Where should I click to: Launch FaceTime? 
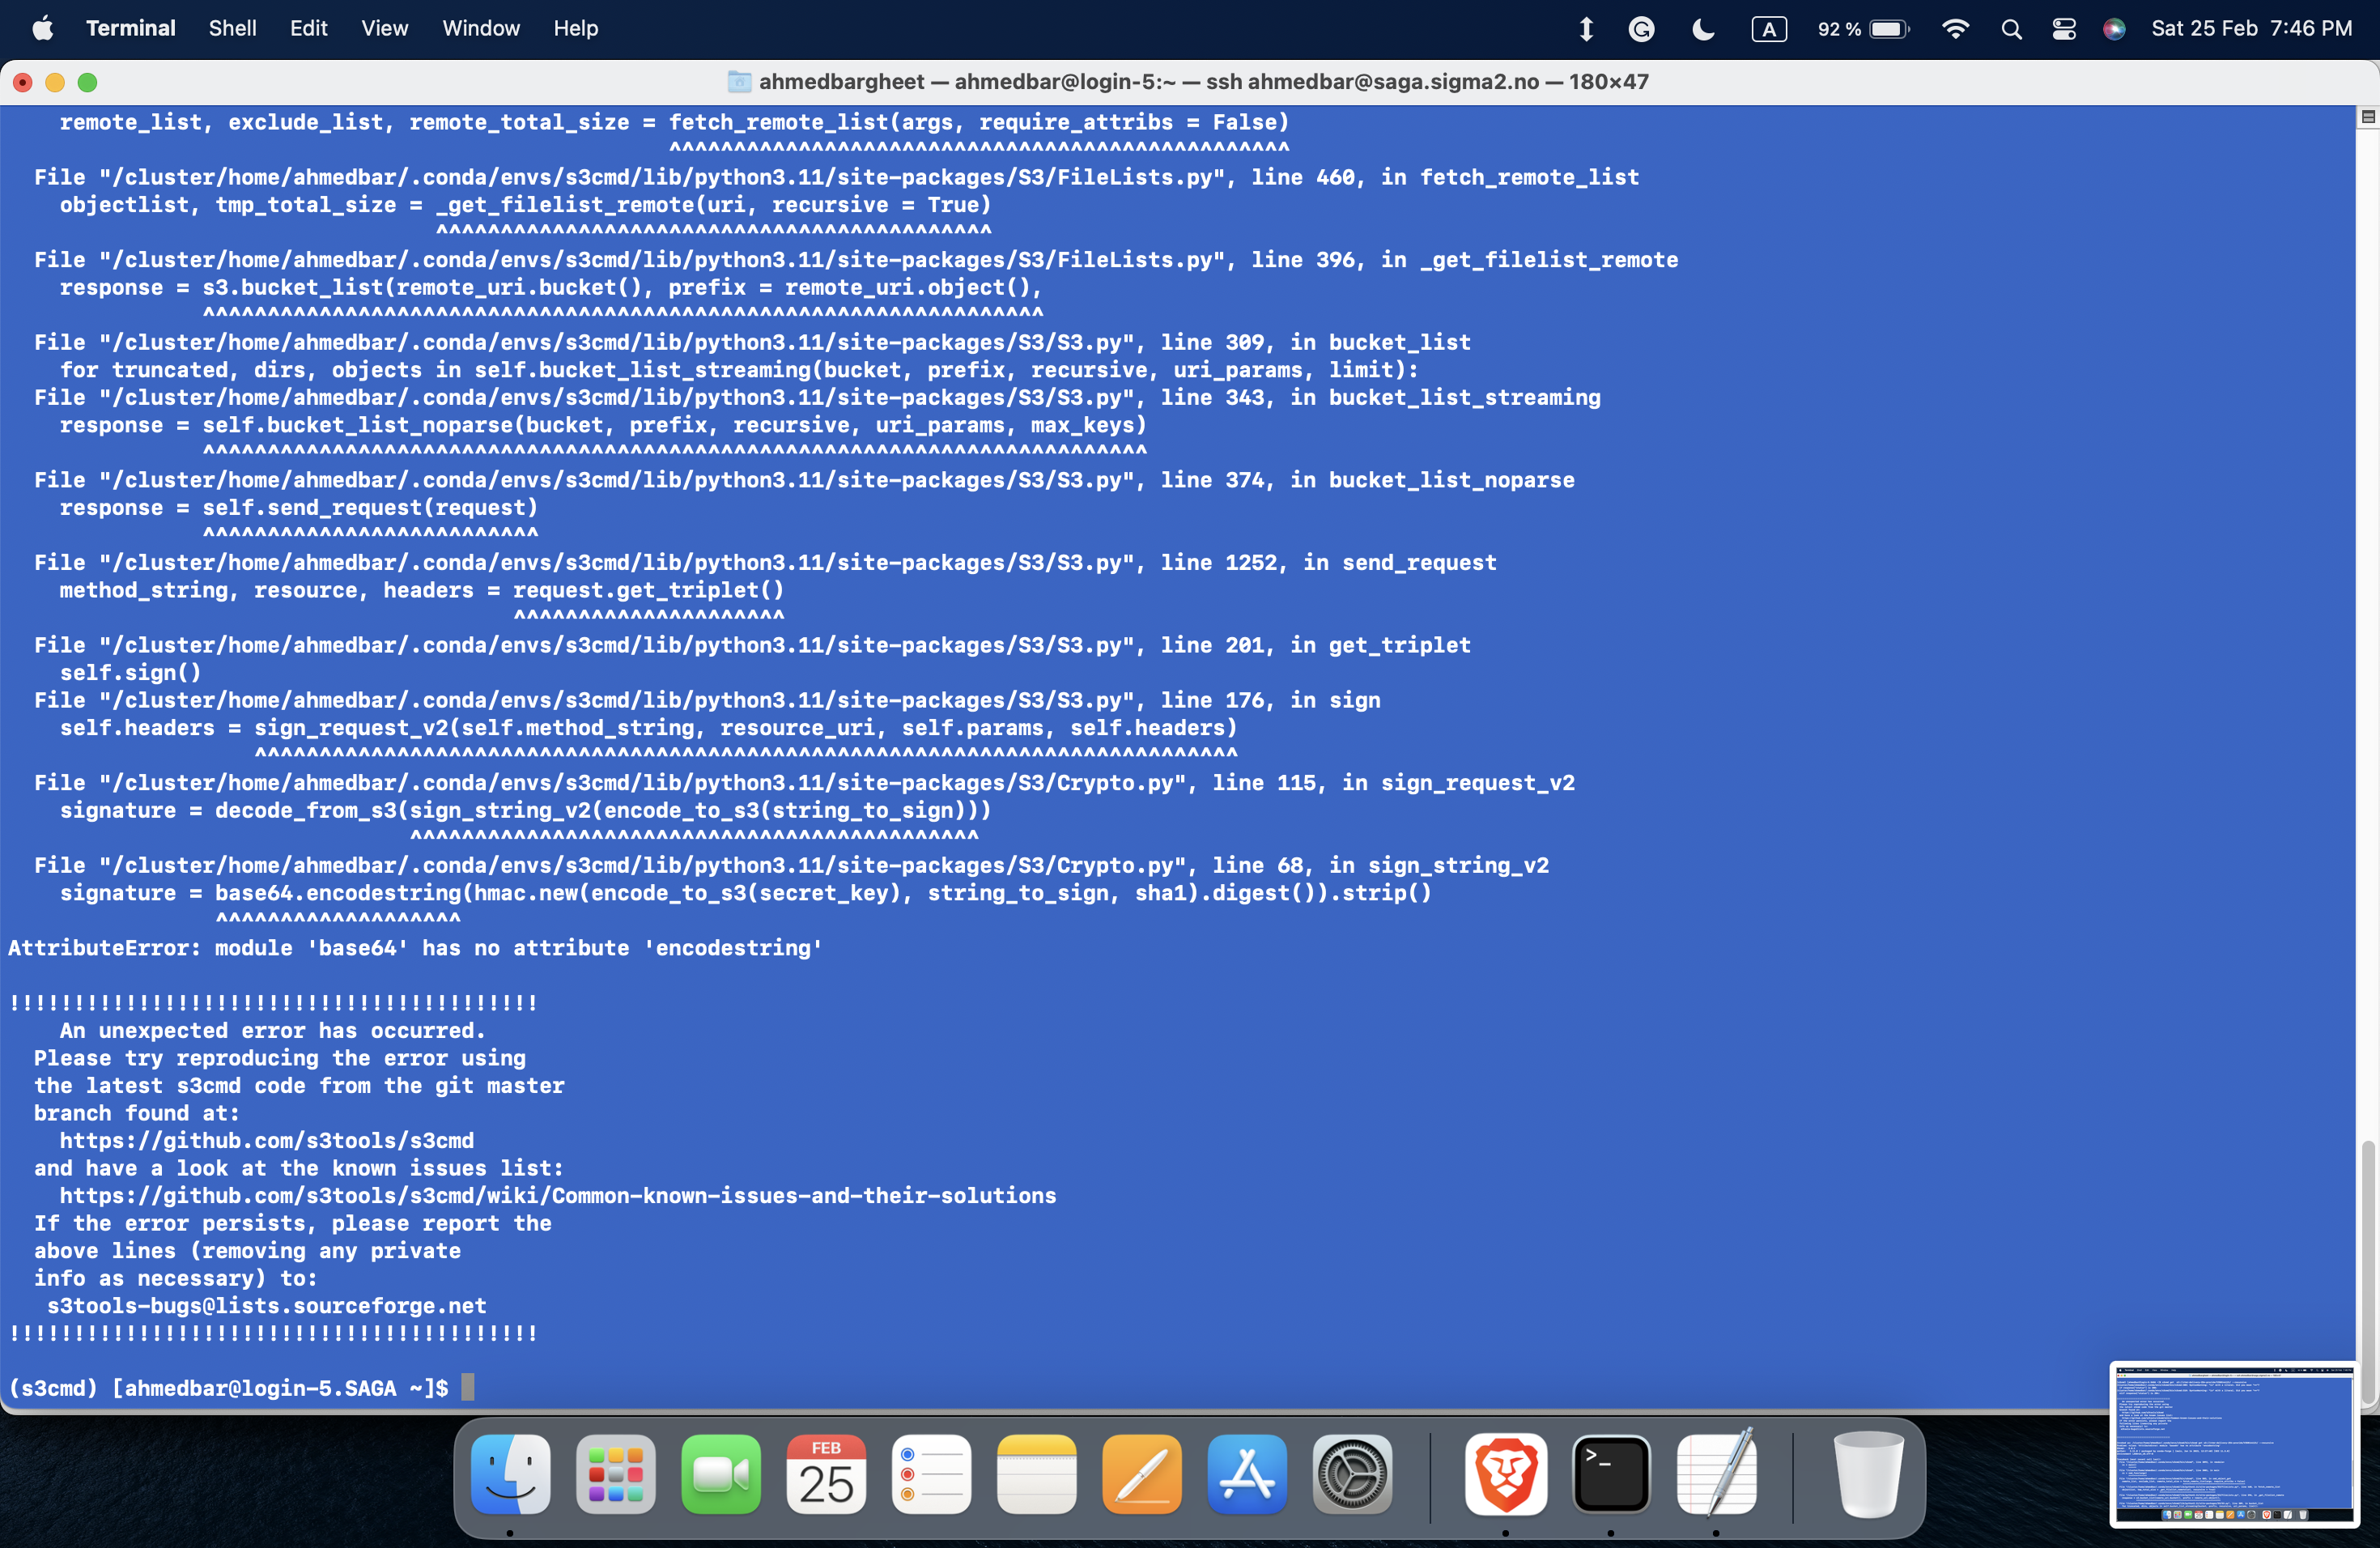click(x=721, y=1475)
